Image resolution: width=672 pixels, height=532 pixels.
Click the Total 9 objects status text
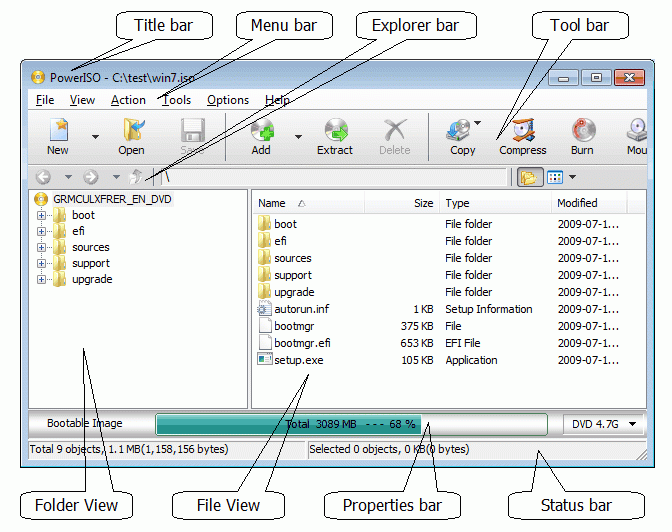[129, 449]
